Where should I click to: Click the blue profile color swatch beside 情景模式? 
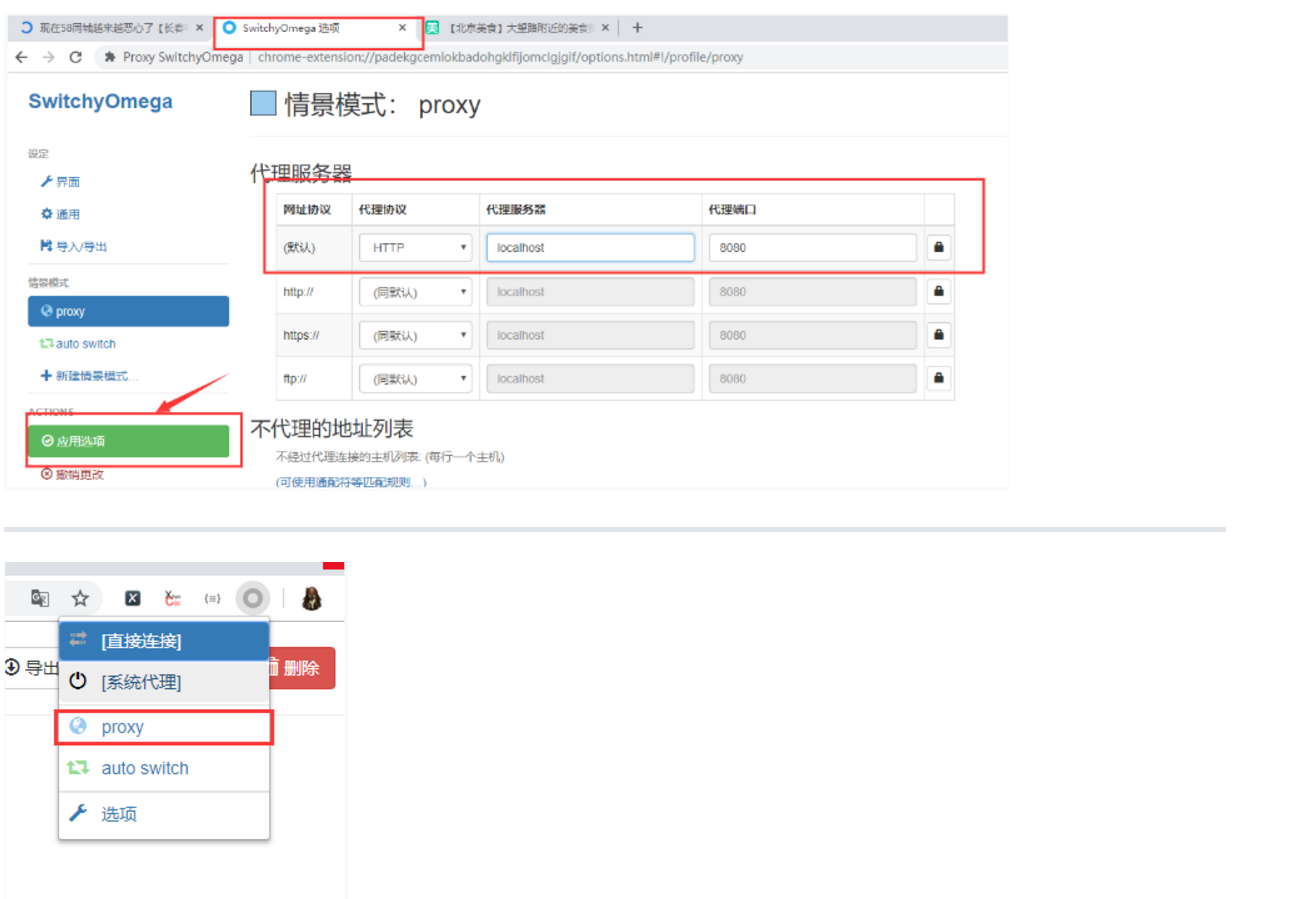point(261,103)
